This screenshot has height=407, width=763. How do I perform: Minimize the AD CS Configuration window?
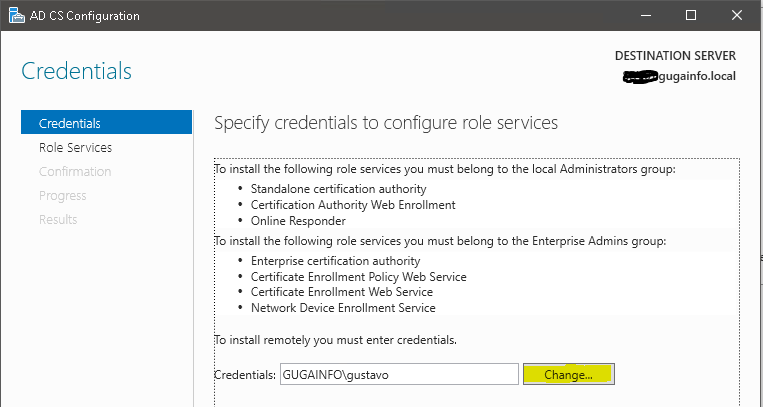point(644,16)
